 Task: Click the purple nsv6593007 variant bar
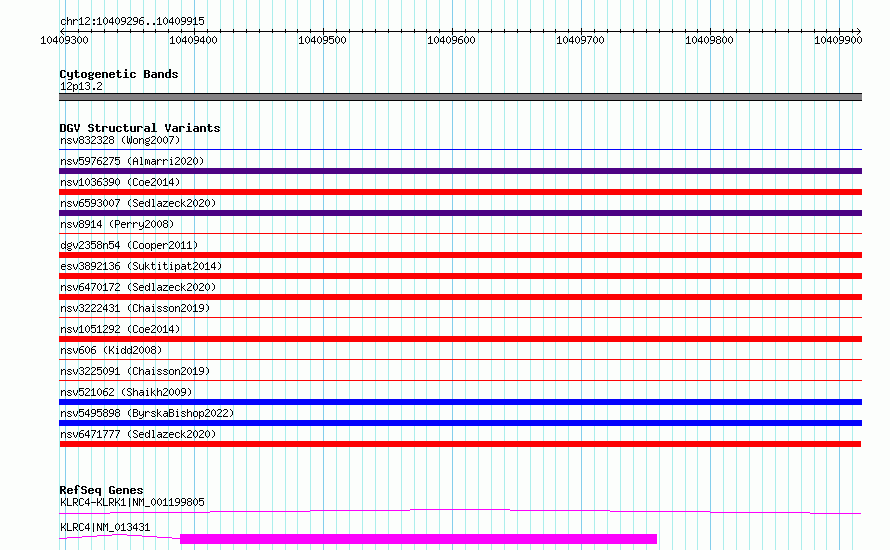[x=460, y=213]
